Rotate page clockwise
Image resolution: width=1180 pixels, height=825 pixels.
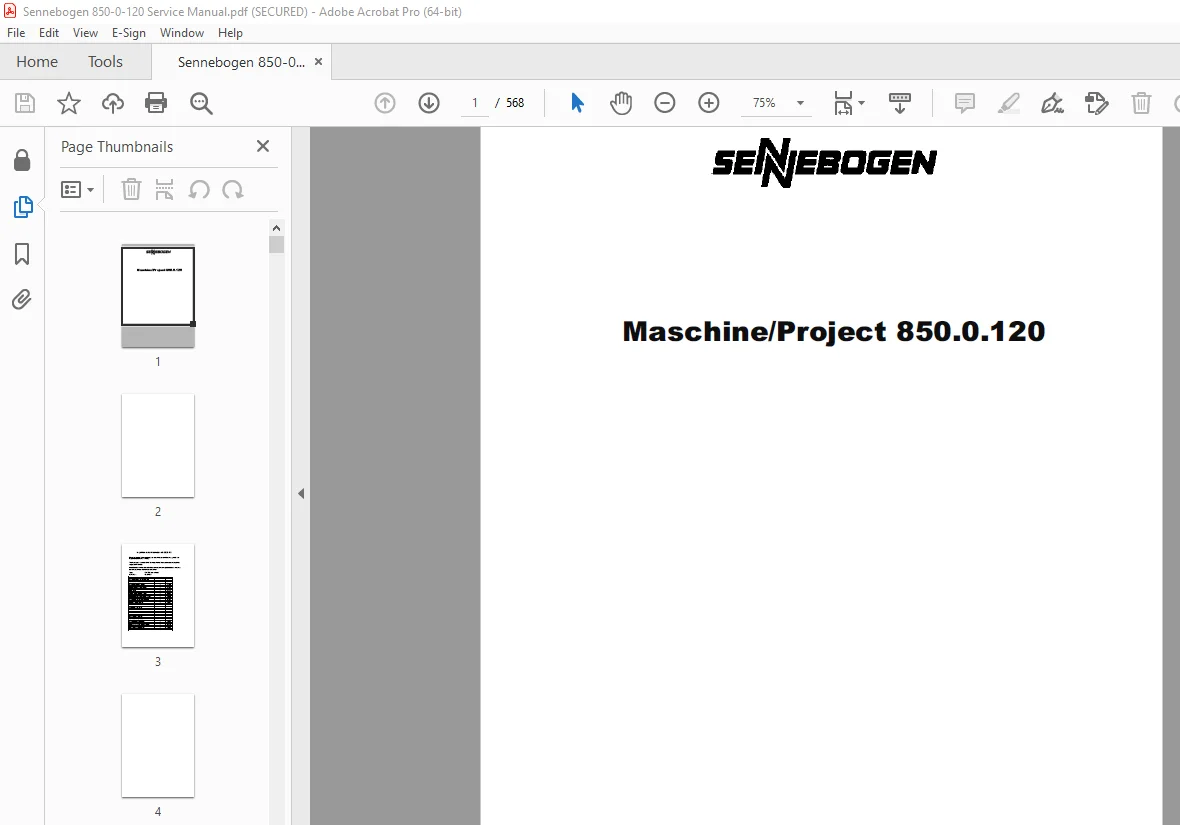[x=233, y=190]
